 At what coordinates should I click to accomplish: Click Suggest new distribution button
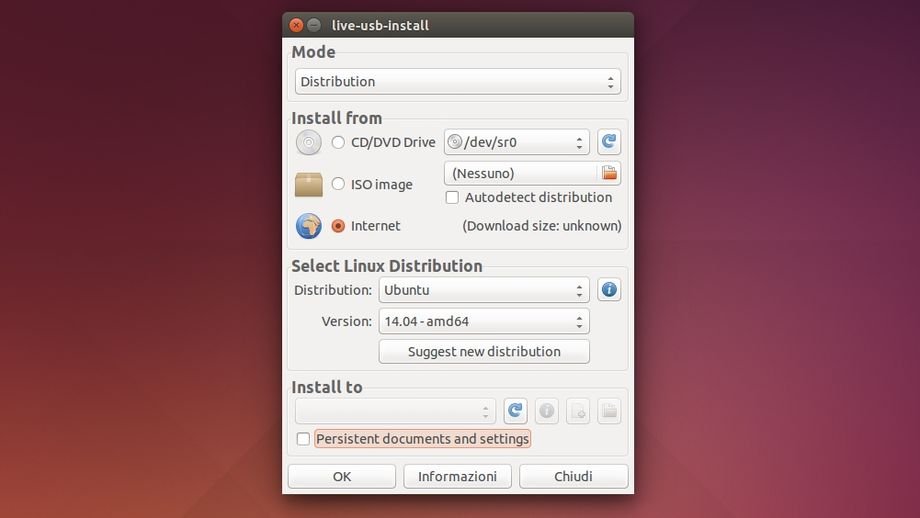coord(484,352)
